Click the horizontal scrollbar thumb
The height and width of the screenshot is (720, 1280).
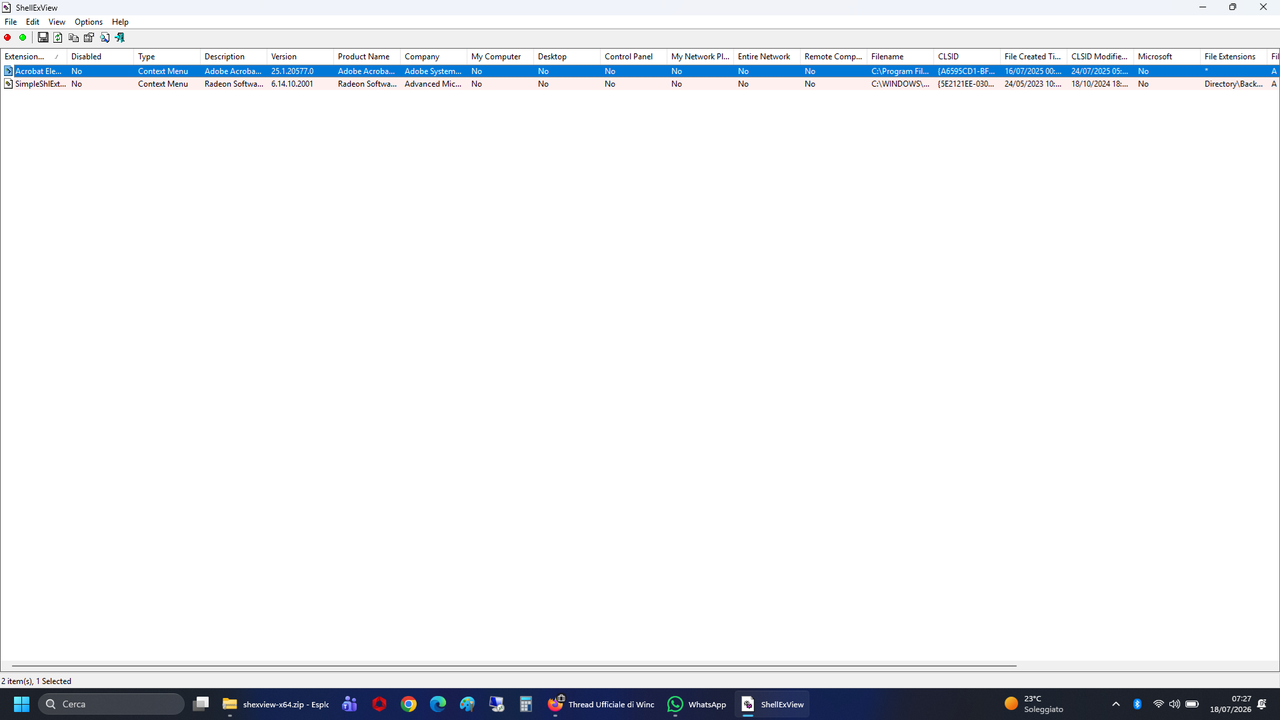point(514,666)
